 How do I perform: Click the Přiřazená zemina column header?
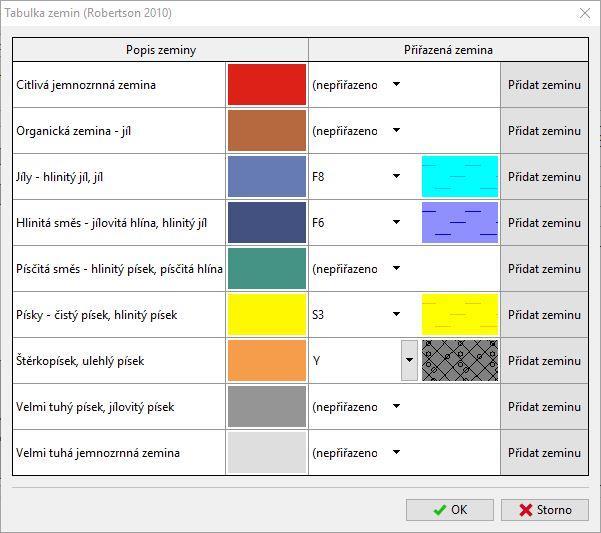pos(448,50)
